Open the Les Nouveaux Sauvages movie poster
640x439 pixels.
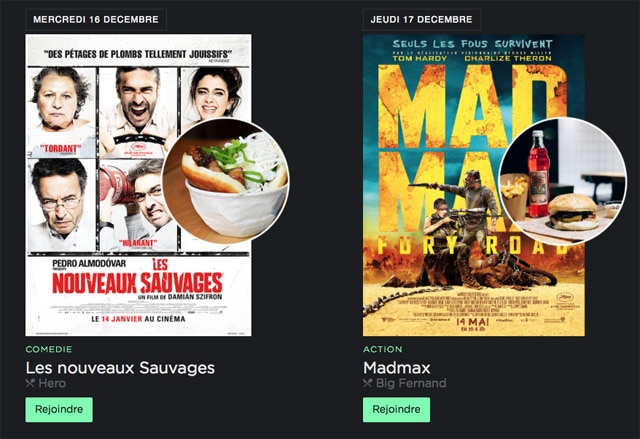(x=138, y=185)
